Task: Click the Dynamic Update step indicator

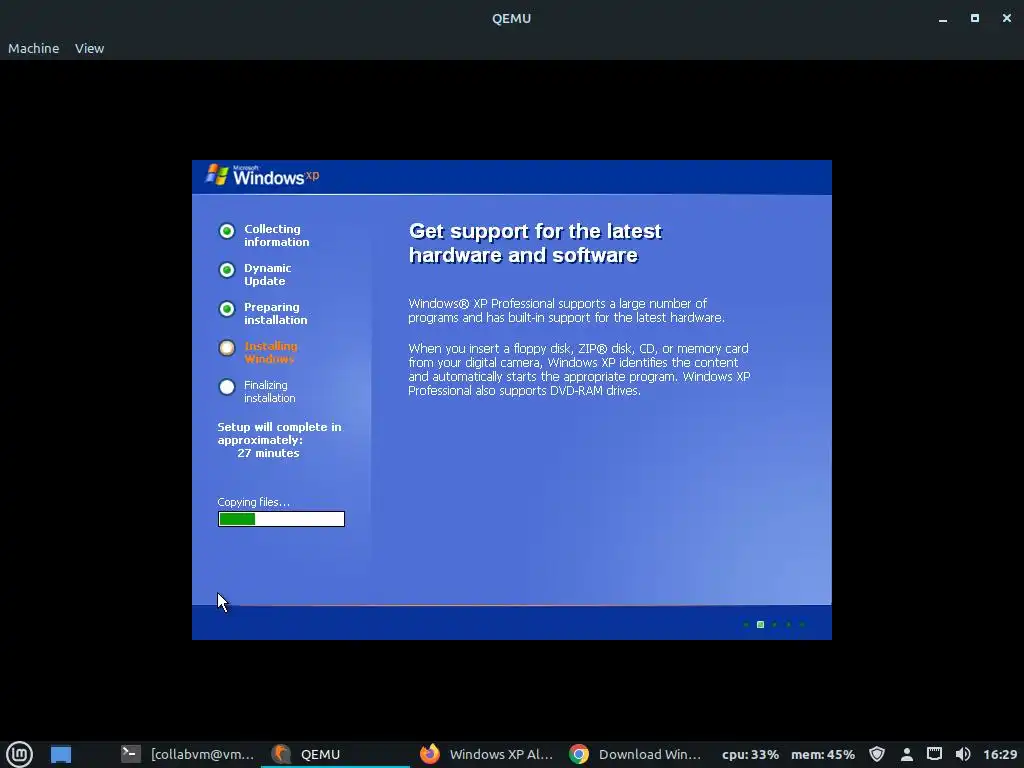Action: [x=227, y=270]
